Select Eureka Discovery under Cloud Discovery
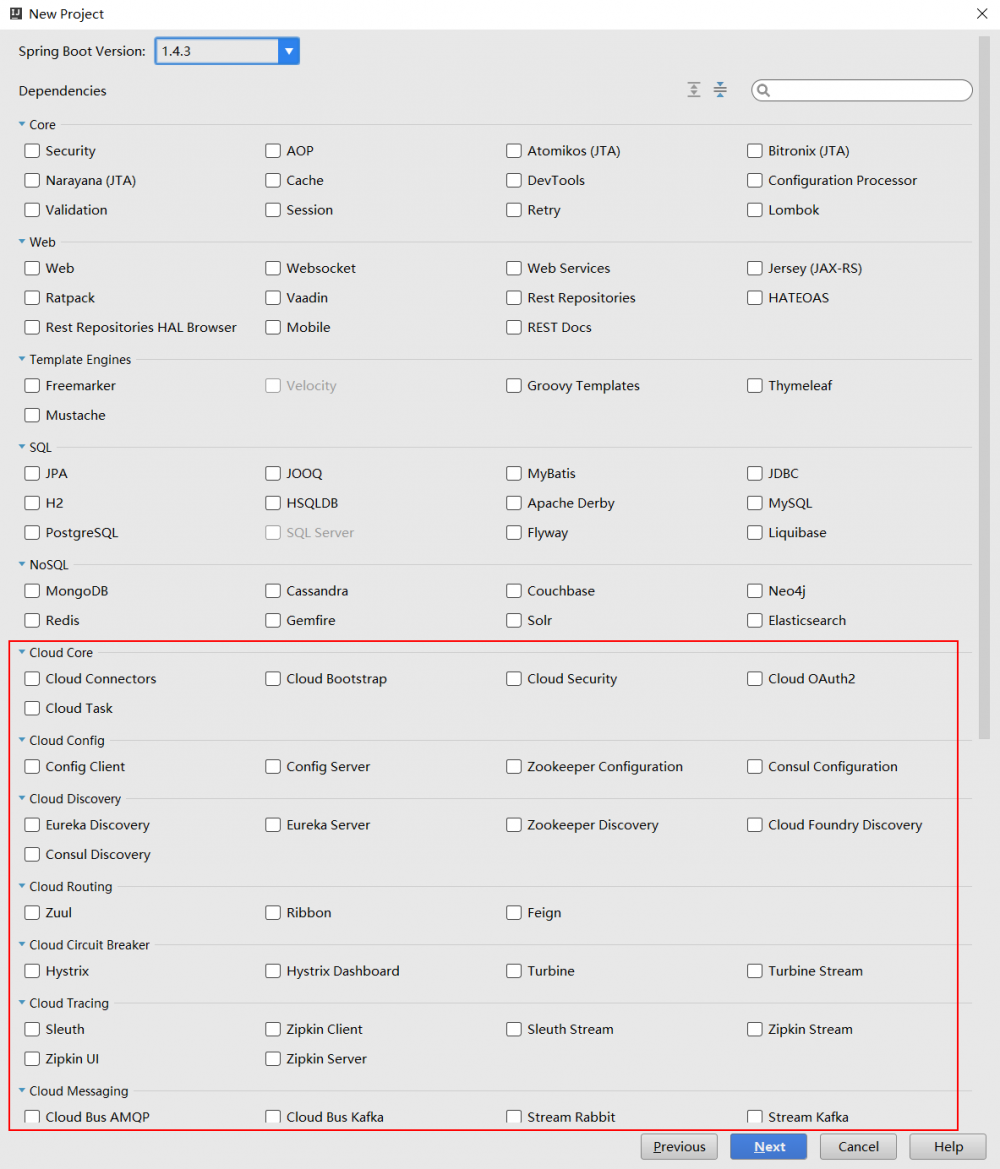 (31, 825)
